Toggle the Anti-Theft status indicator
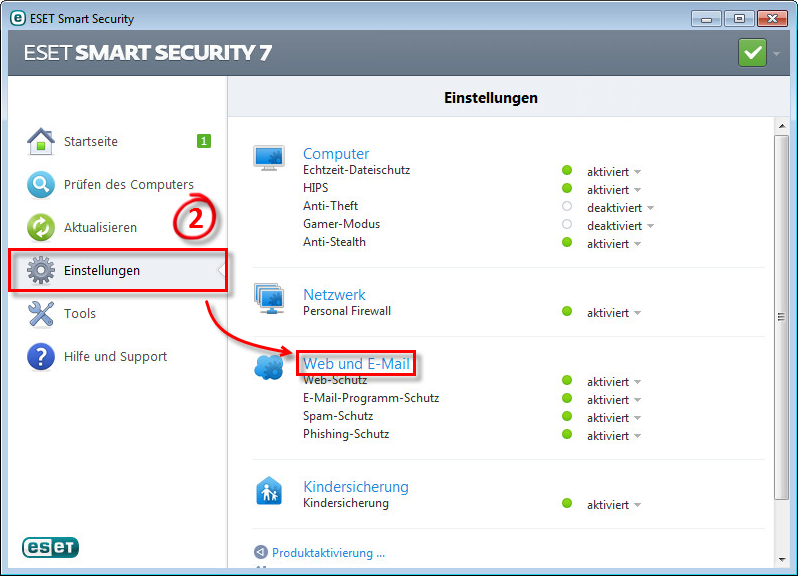Image resolution: width=798 pixels, height=576 pixels. pos(567,208)
